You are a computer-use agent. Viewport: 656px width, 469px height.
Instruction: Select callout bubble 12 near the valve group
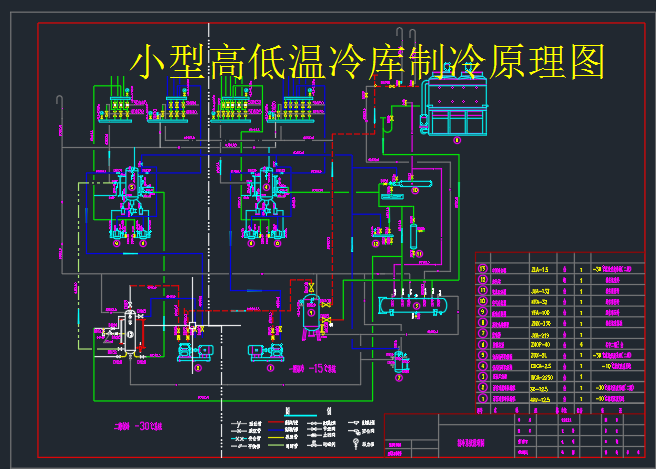pyautogui.click(x=375, y=243)
